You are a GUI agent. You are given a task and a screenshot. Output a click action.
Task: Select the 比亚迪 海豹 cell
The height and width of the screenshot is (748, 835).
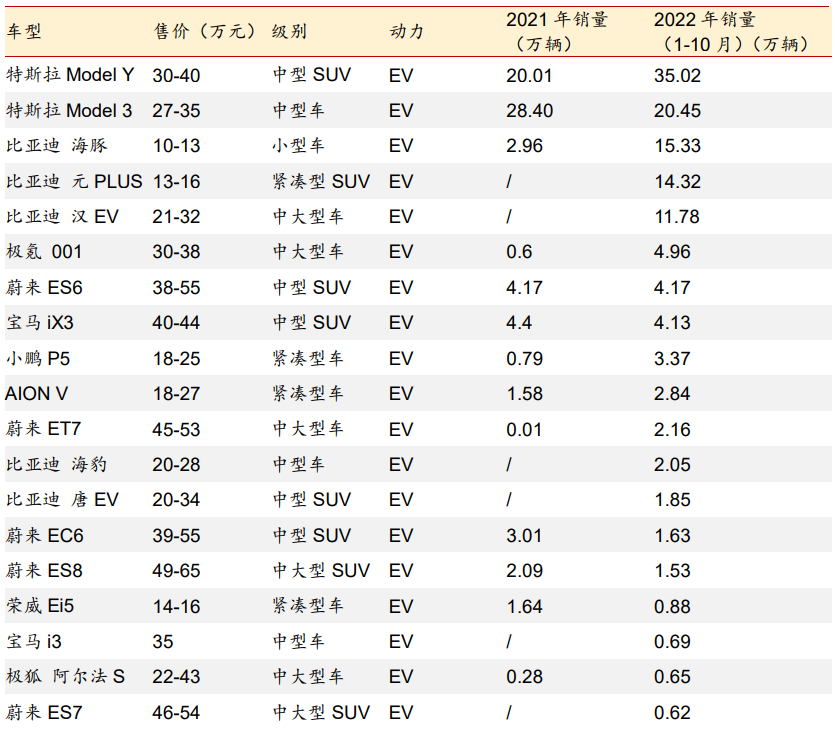[57, 465]
